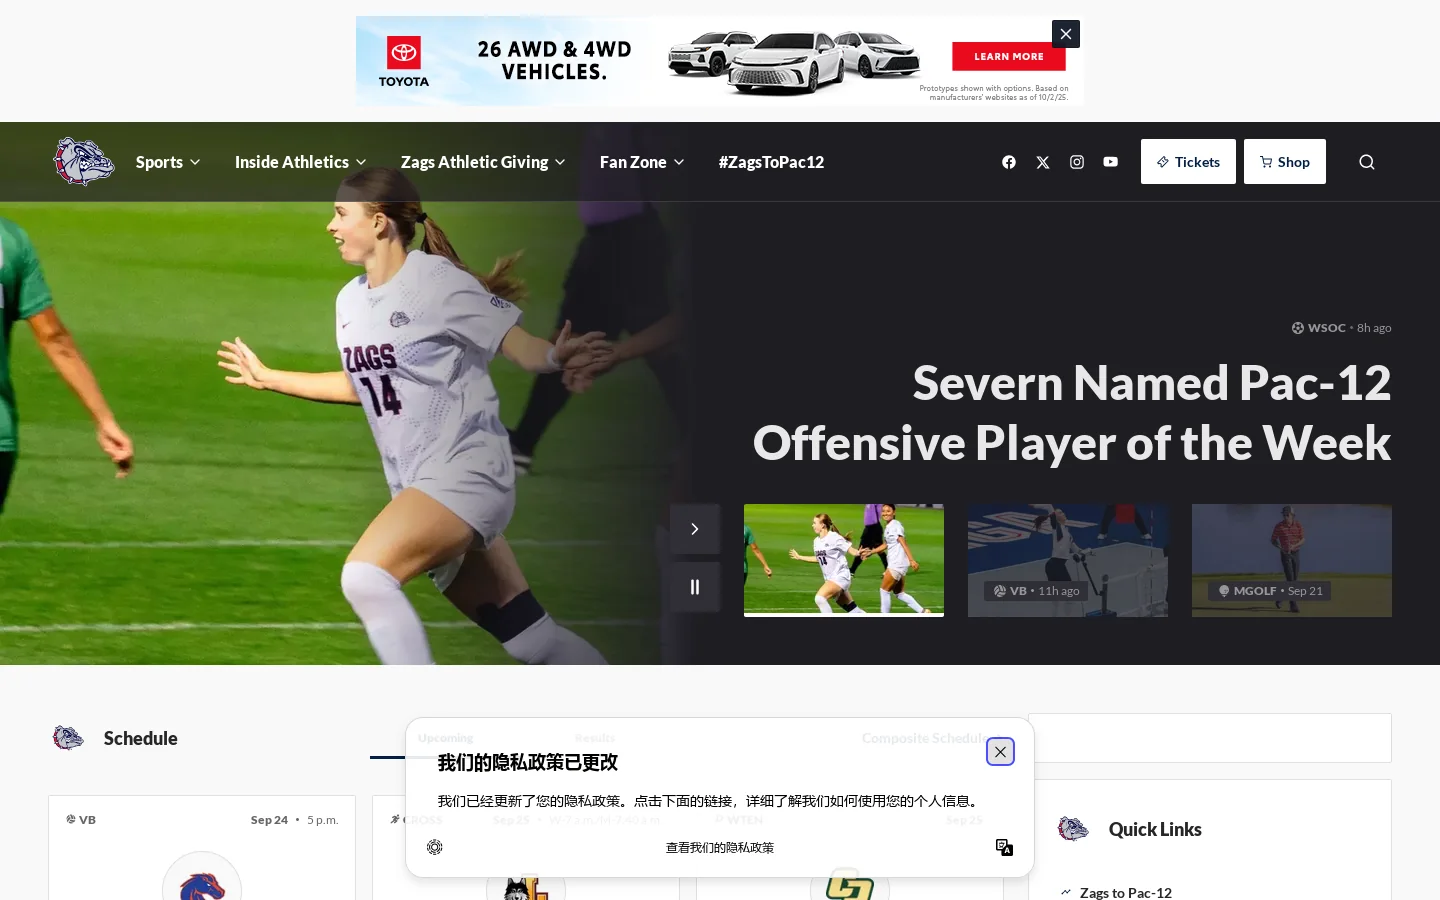The width and height of the screenshot is (1440, 900).
Task: Dismiss the privacy policy popup
Action: [x=1001, y=752]
